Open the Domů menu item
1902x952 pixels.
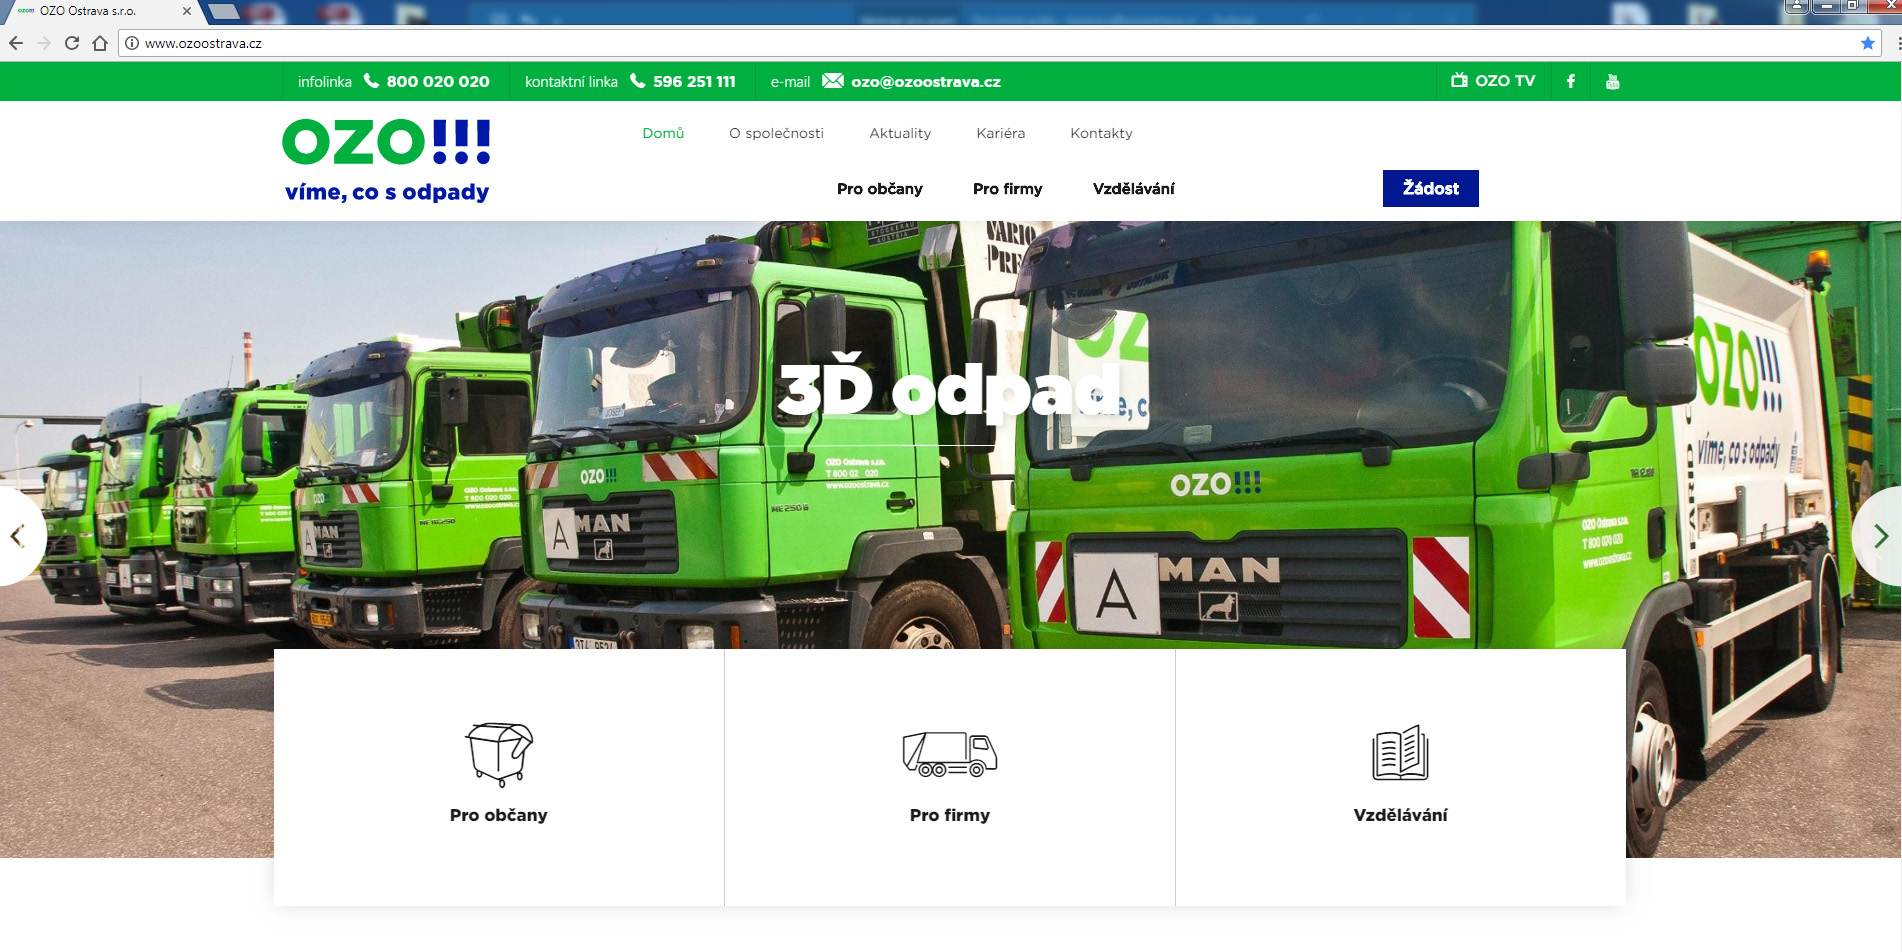point(663,133)
